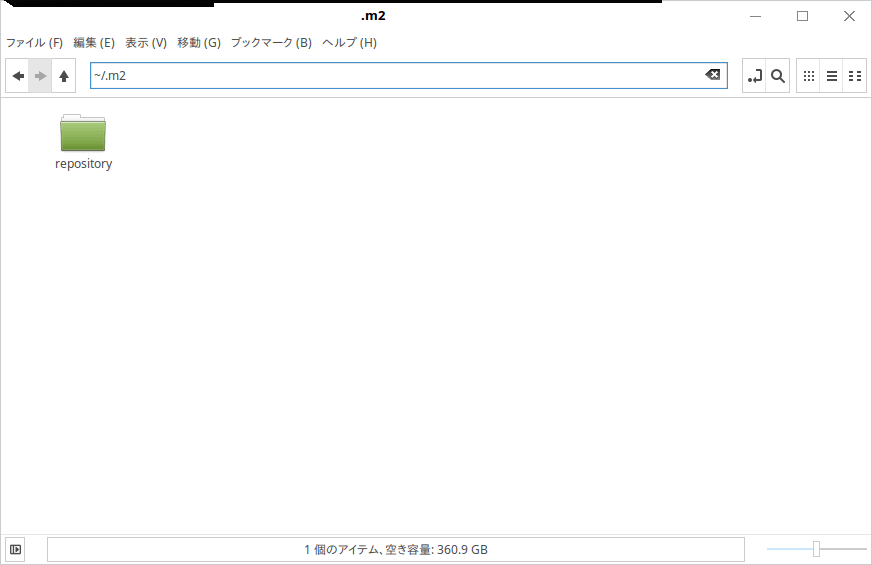Minimize the .m2 window
The image size is (872, 565).
pyautogui.click(x=755, y=16)
